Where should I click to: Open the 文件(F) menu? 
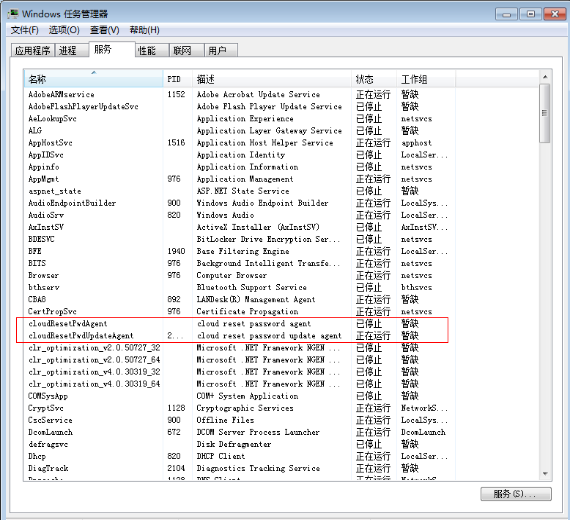tap(24, 30)
